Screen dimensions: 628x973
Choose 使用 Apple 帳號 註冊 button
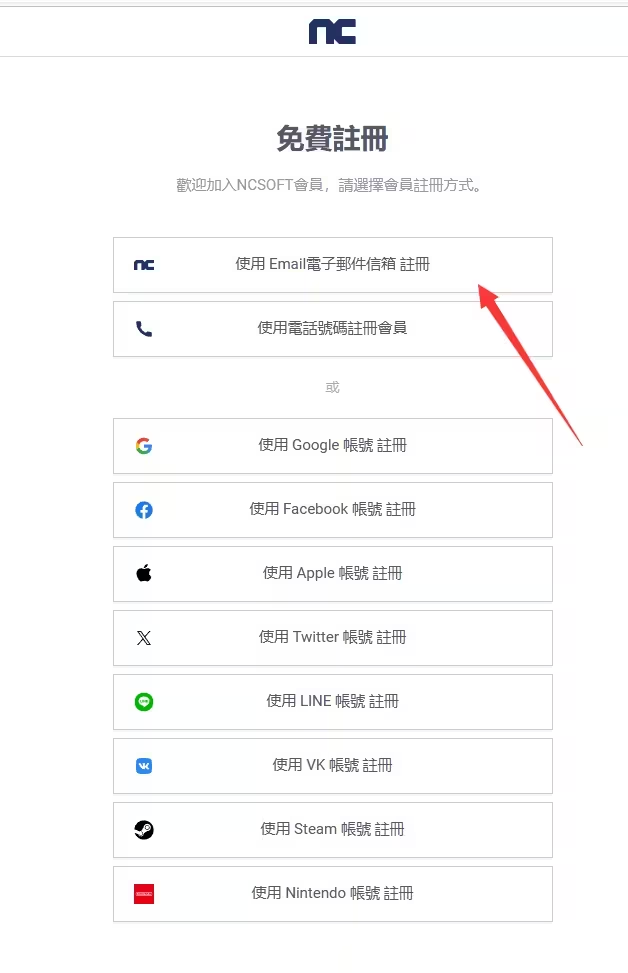333,574
